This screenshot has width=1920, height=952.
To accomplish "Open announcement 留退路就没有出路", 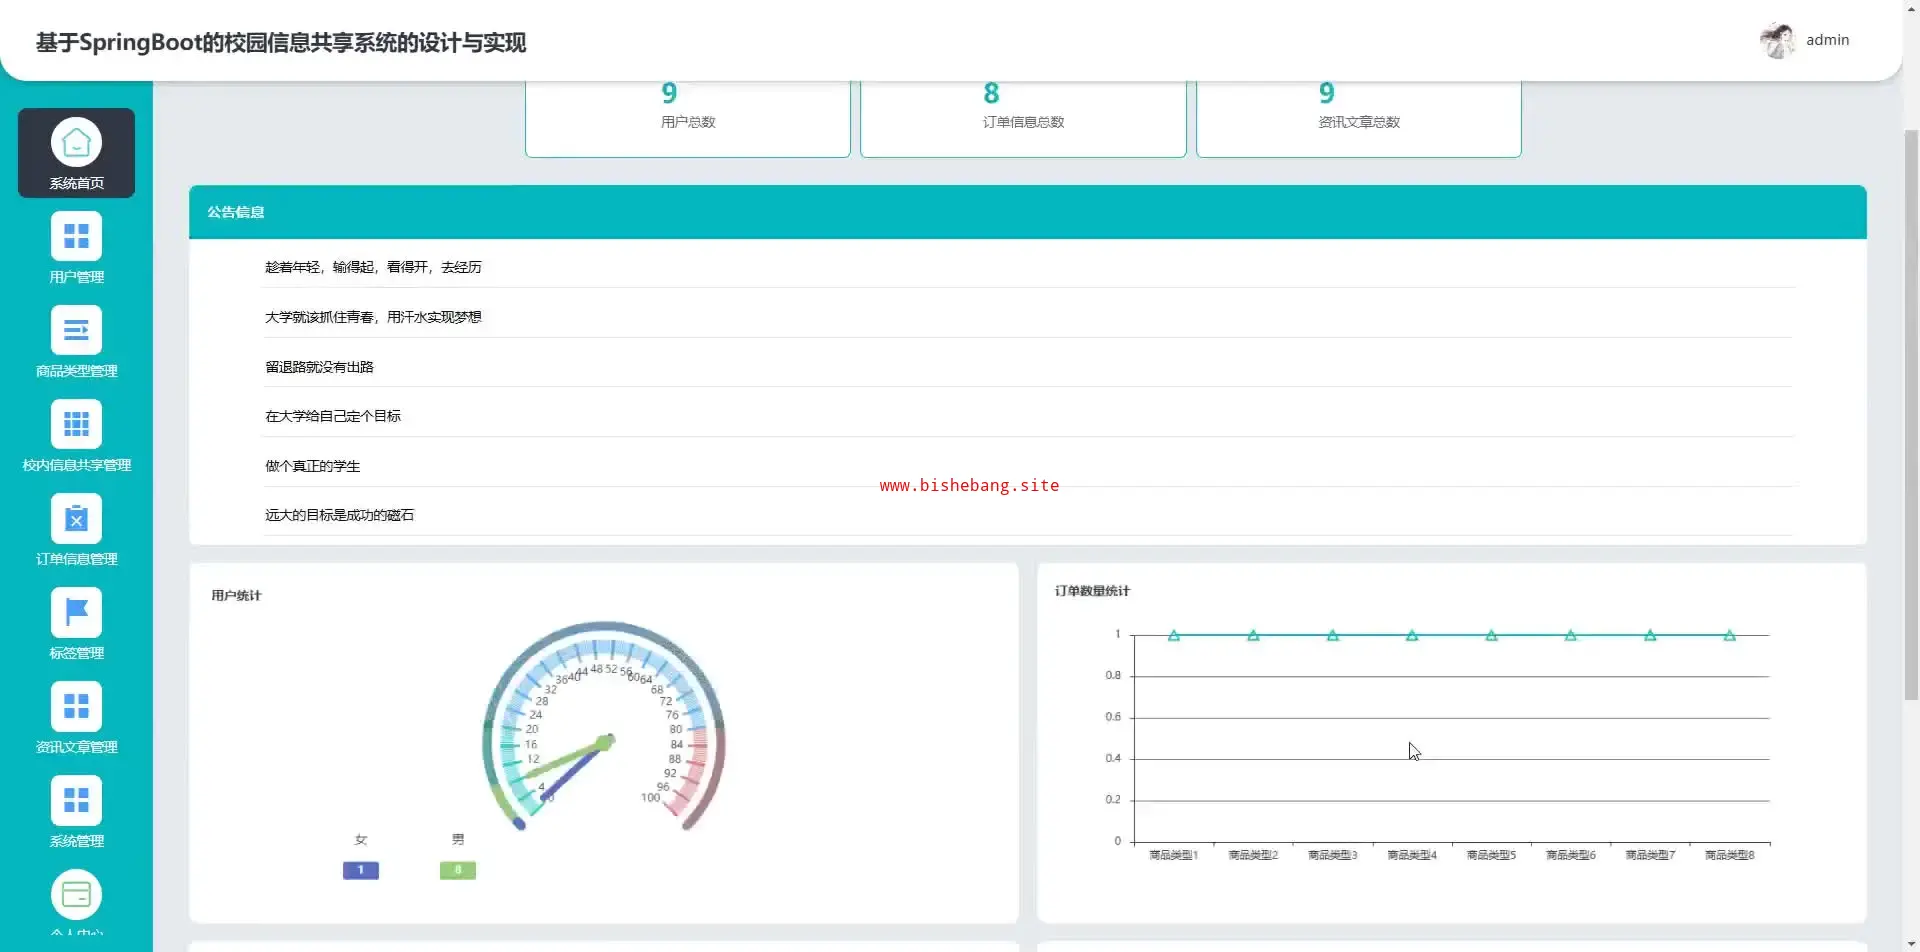I will click(x=319, y=367).
